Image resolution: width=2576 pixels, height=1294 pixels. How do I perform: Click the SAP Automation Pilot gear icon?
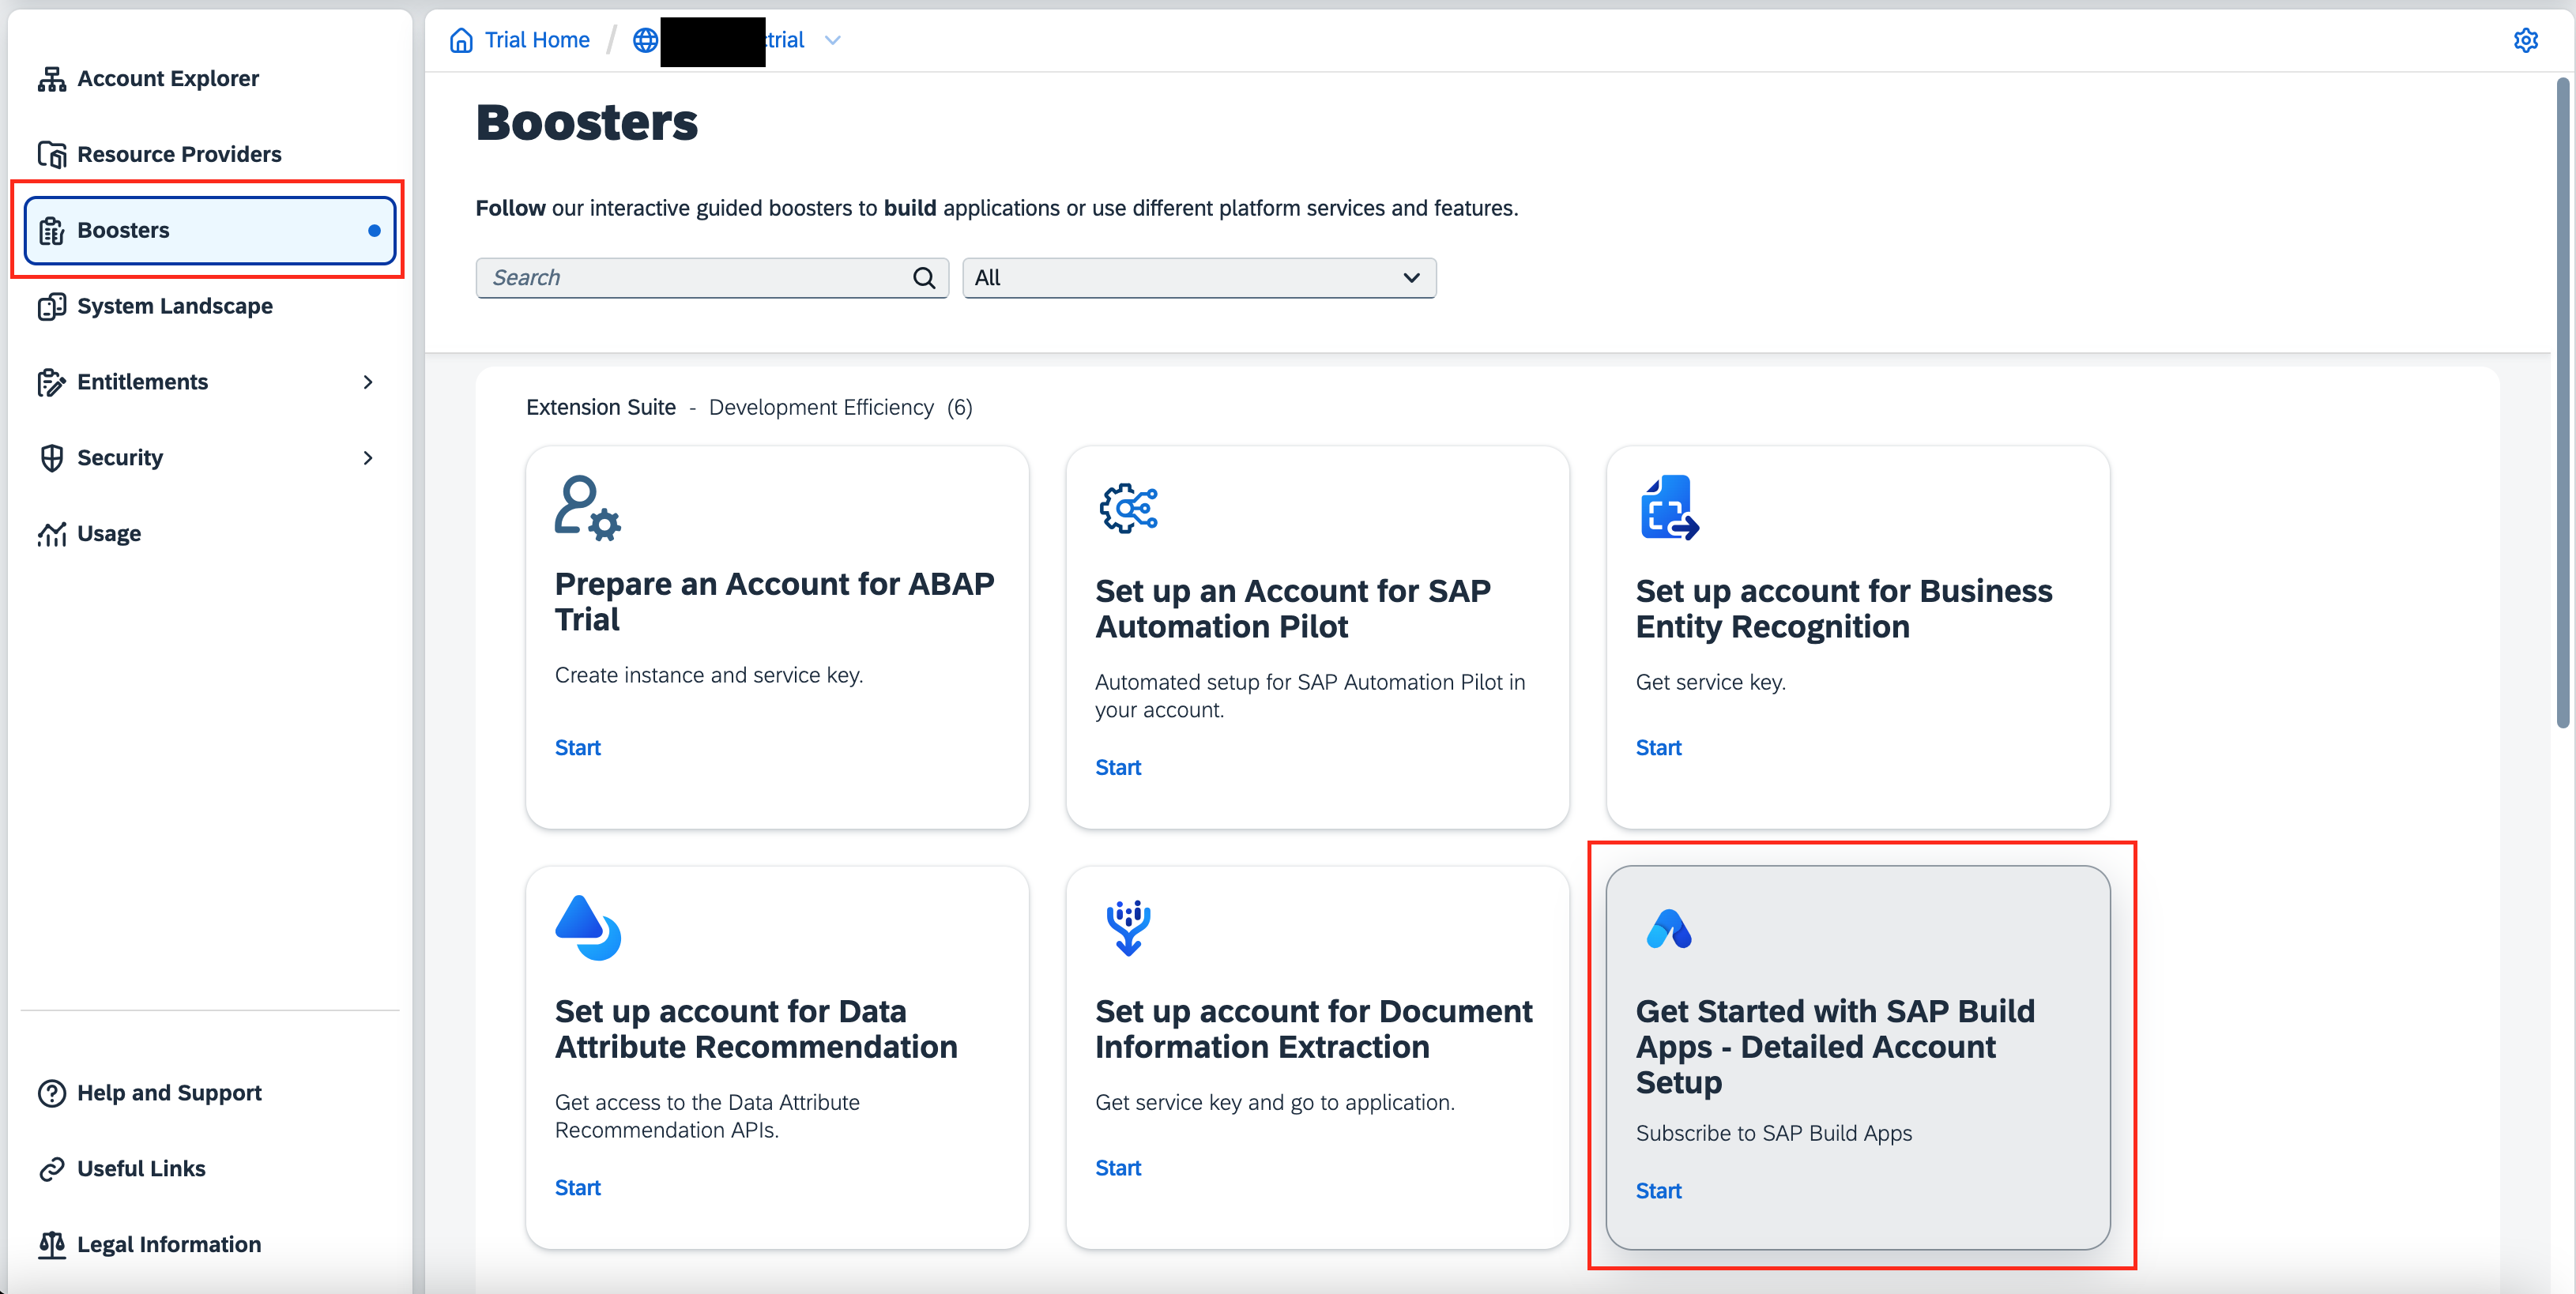[x=1128, y=508]
